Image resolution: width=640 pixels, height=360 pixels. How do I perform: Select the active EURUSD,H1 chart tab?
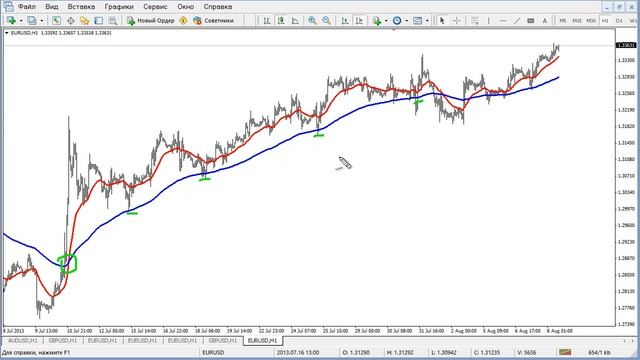pyautogui.click(x=262, y=340)
